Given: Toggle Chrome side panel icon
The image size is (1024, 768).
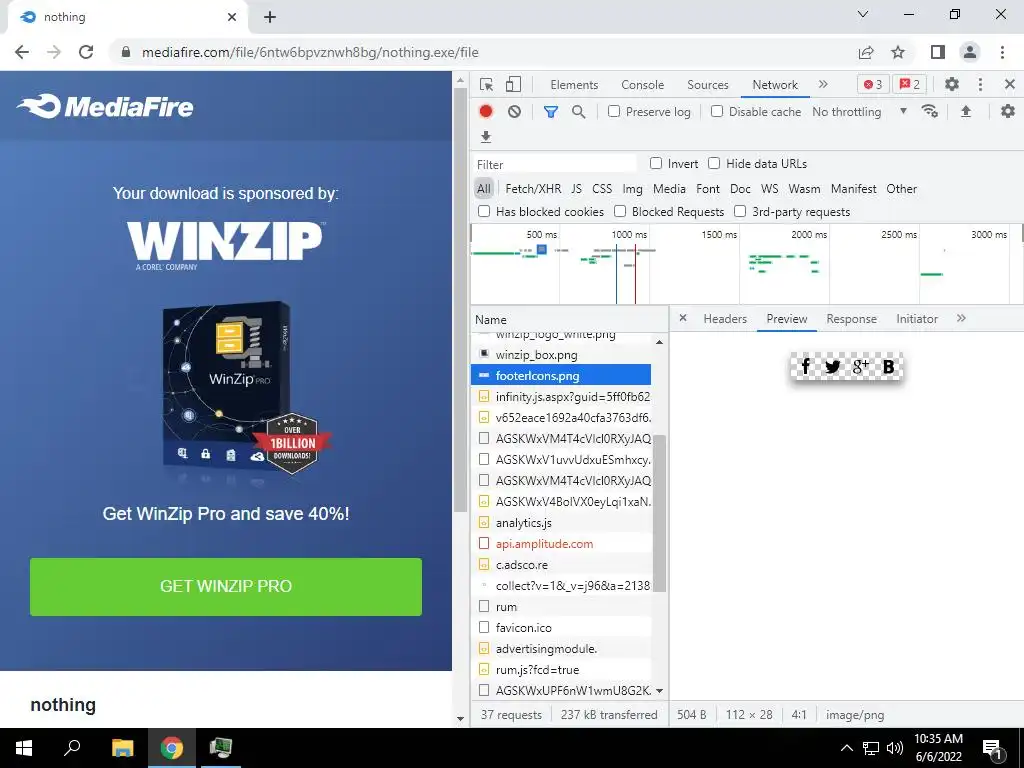Looking at the screenshot, I should pyautogui.click(x=938, y=52).
